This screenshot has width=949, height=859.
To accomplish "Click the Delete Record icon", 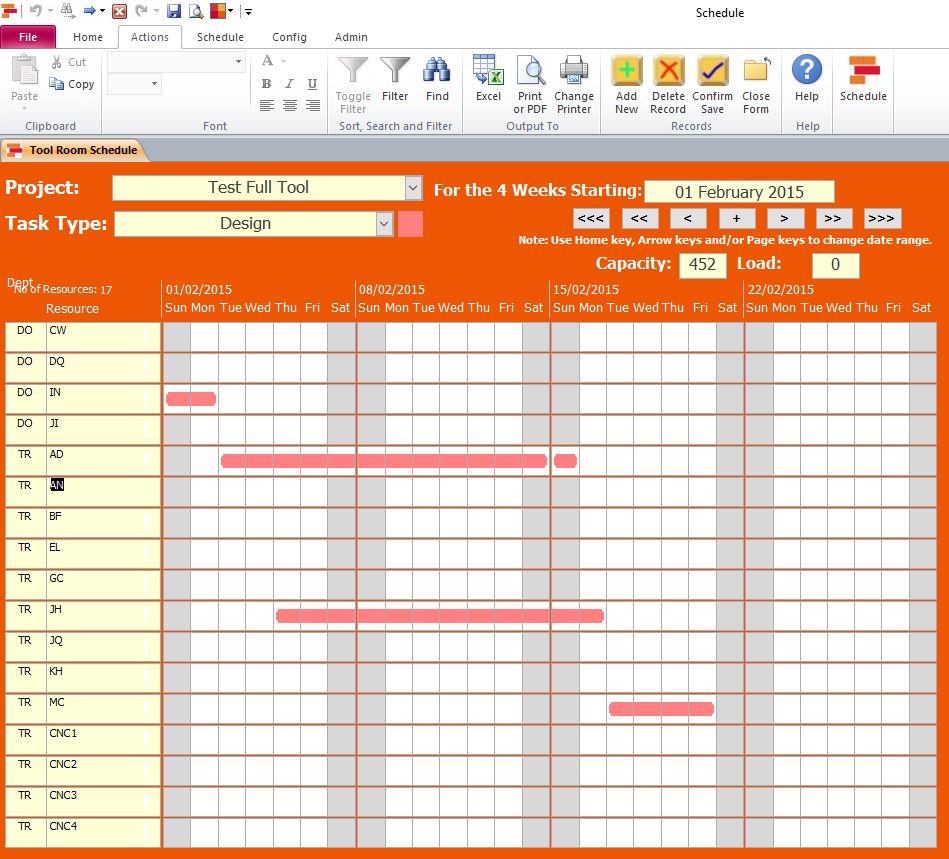I will point(668,70).
